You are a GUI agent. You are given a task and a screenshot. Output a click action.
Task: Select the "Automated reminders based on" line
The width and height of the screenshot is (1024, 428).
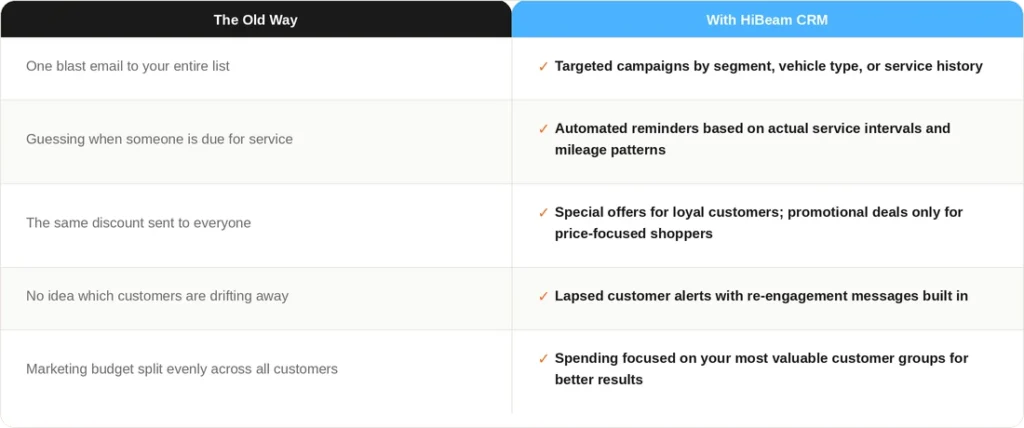coord(752,128)
